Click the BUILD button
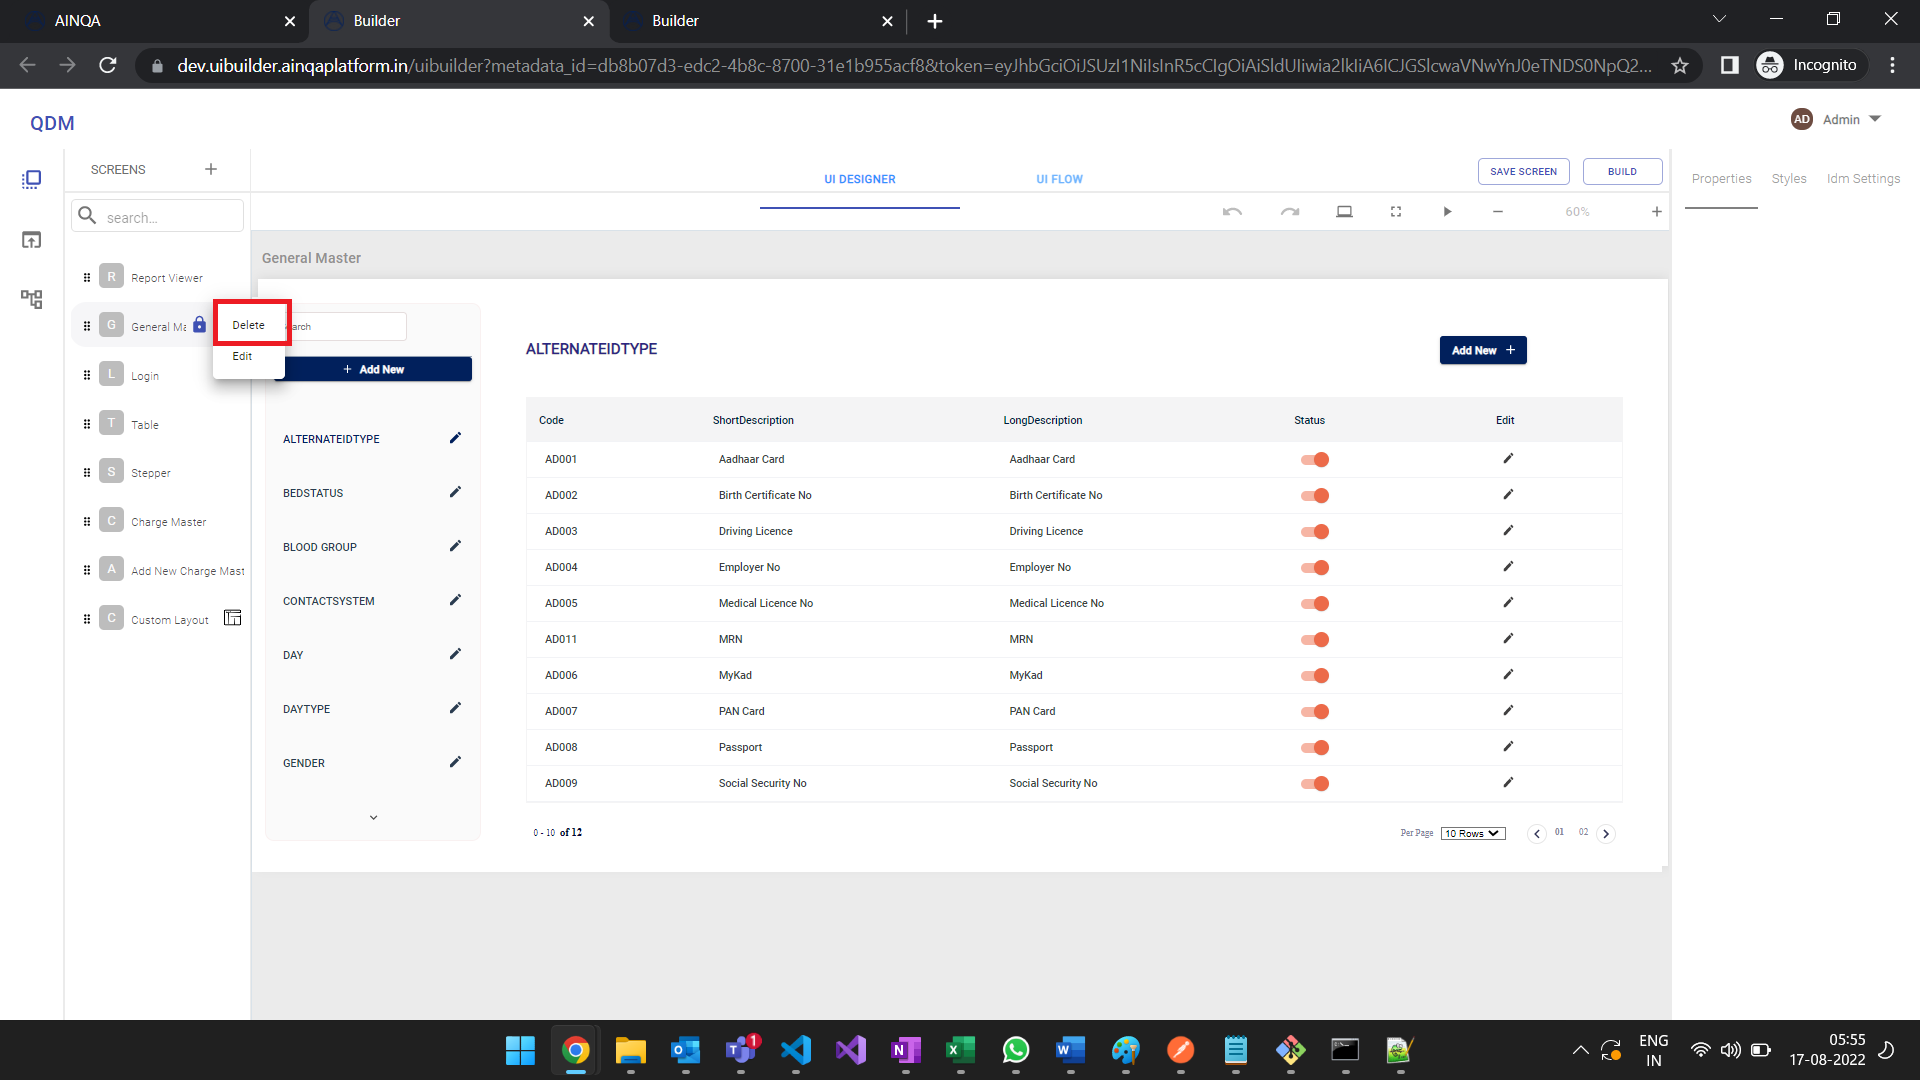Image resolution: width=1922 pixels, height=1080 pixels. click(x=1622, y=172)
